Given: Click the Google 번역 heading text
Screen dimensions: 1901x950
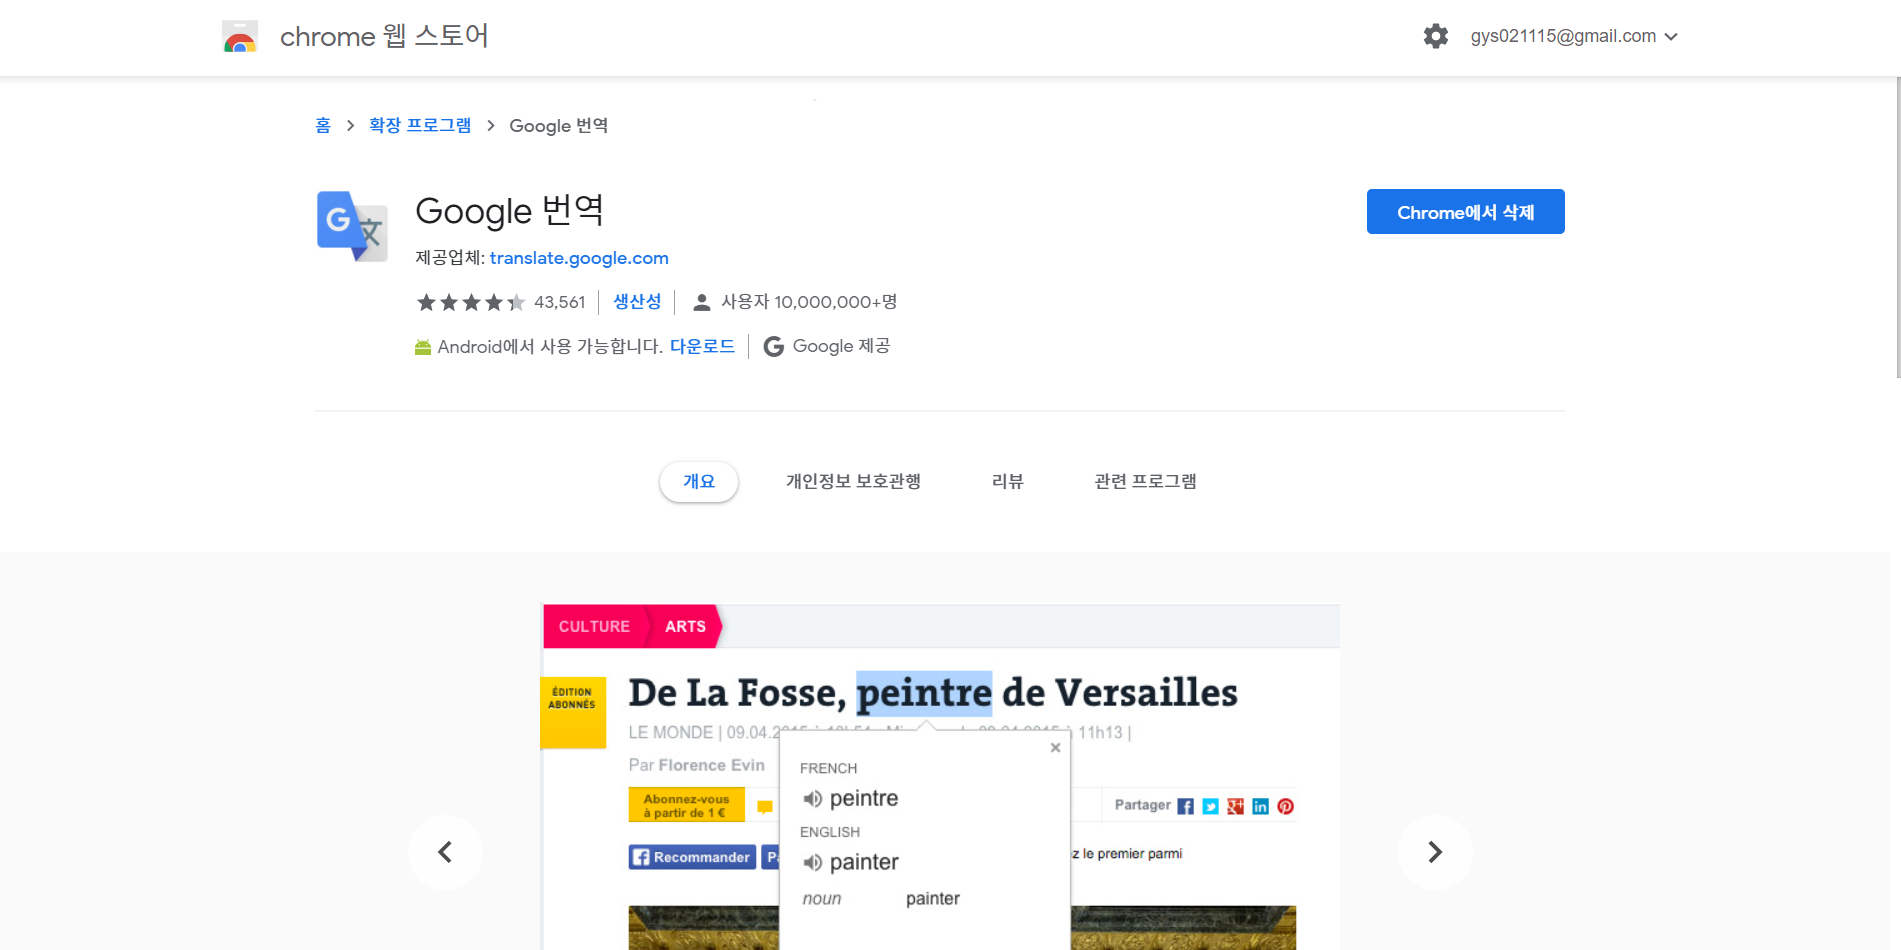Looking at the screenshot, I should [510, 211].
